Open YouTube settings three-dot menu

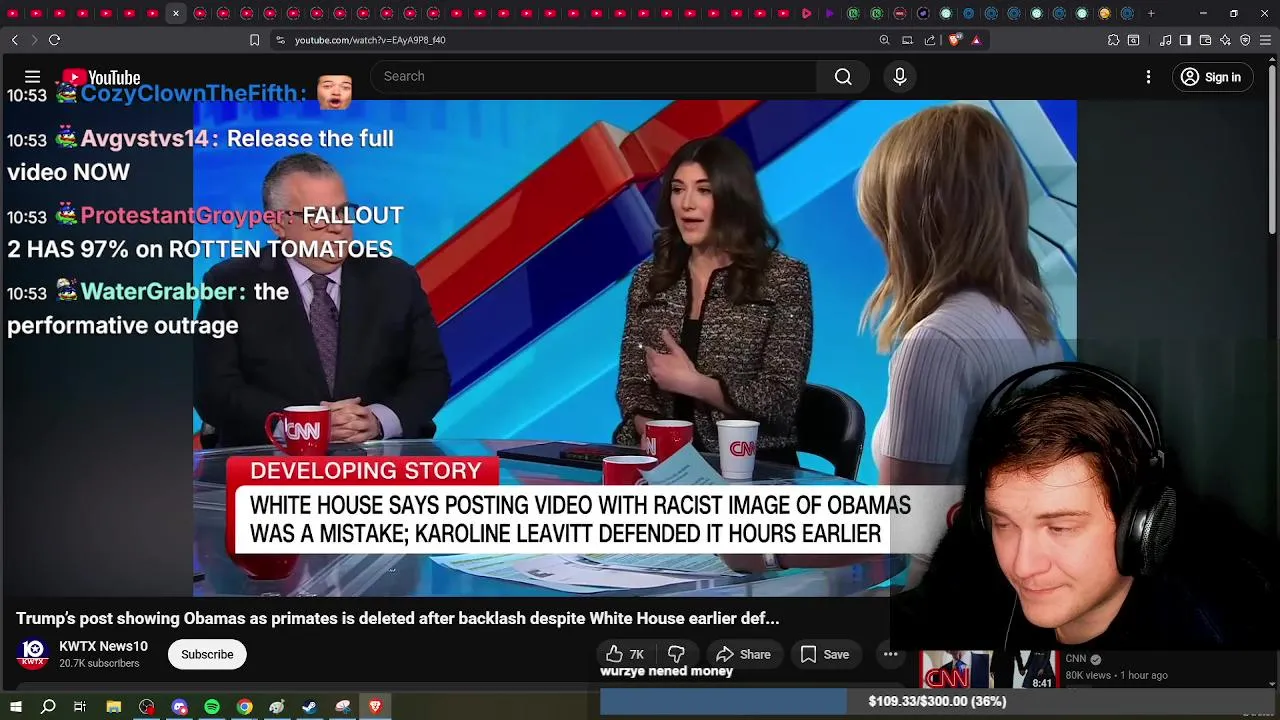coord(1148,77)
